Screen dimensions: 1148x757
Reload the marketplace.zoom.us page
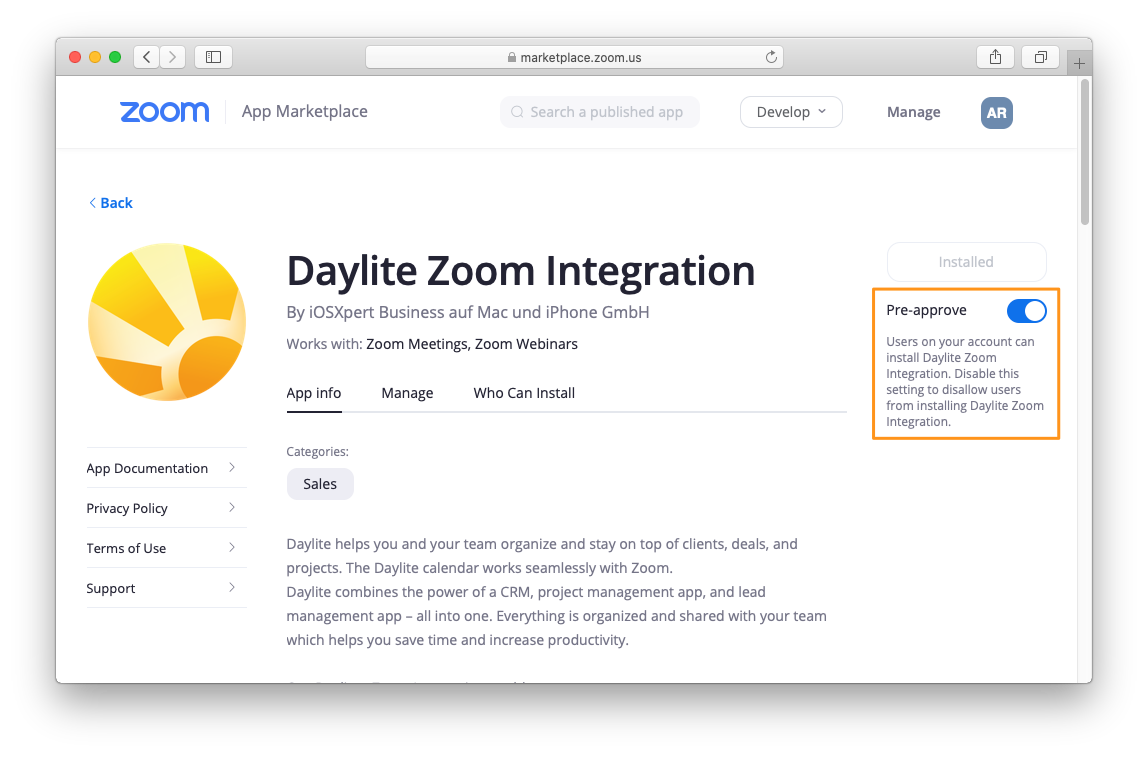point(771,57)
